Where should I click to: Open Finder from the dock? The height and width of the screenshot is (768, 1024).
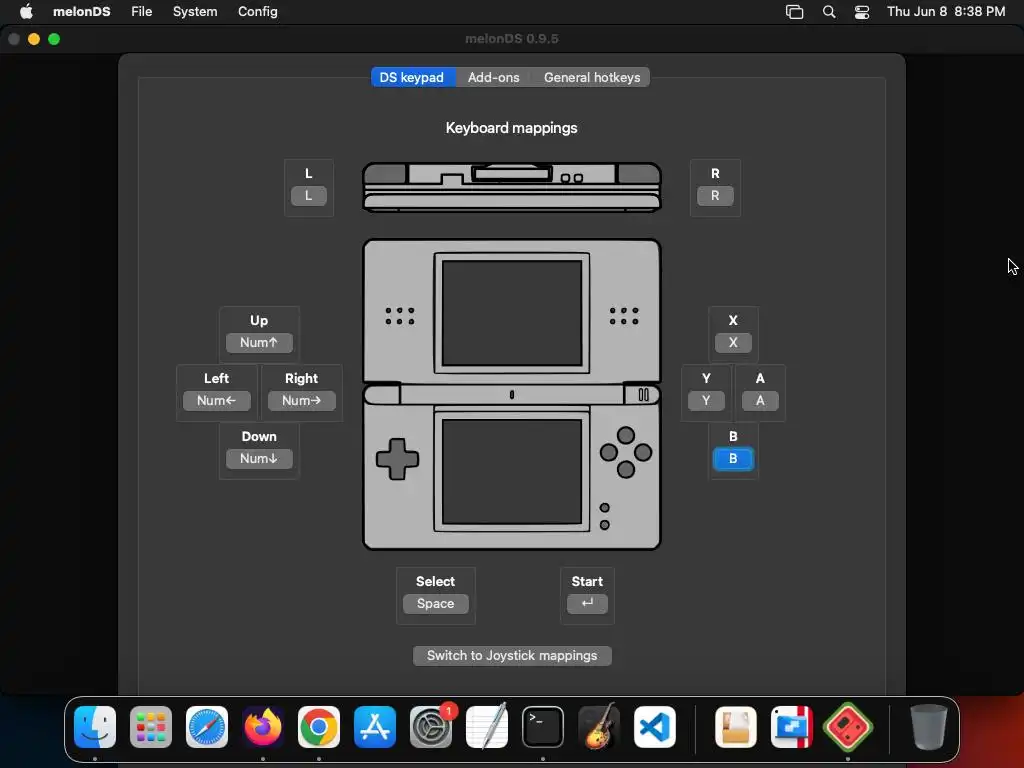(95, 727)
